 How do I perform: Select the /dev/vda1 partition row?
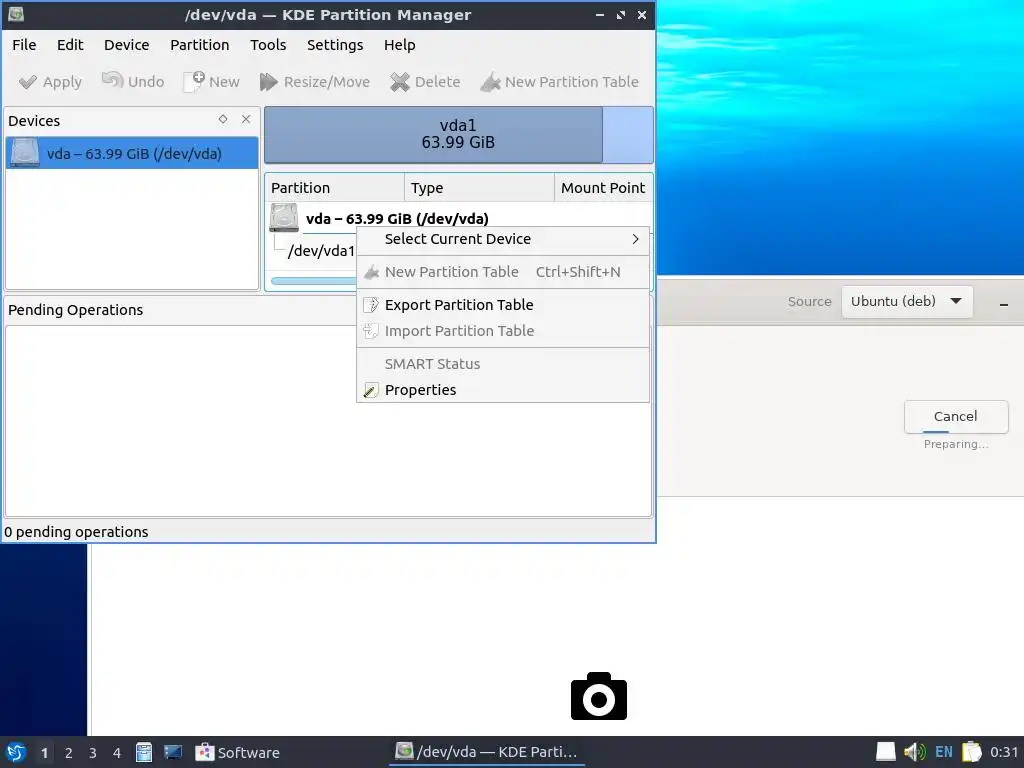[x=321, y=251]
